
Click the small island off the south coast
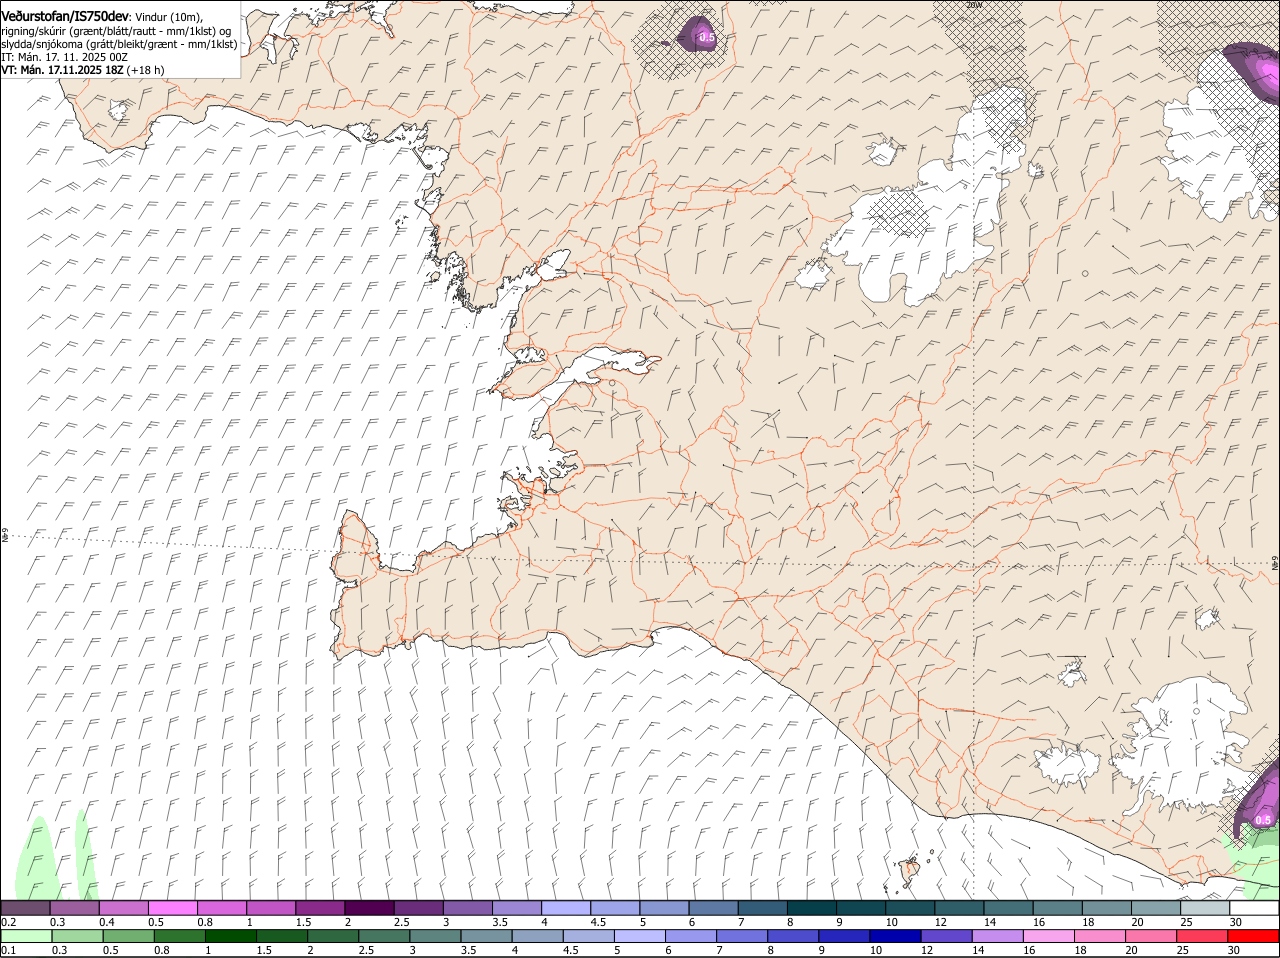(909, 871)
